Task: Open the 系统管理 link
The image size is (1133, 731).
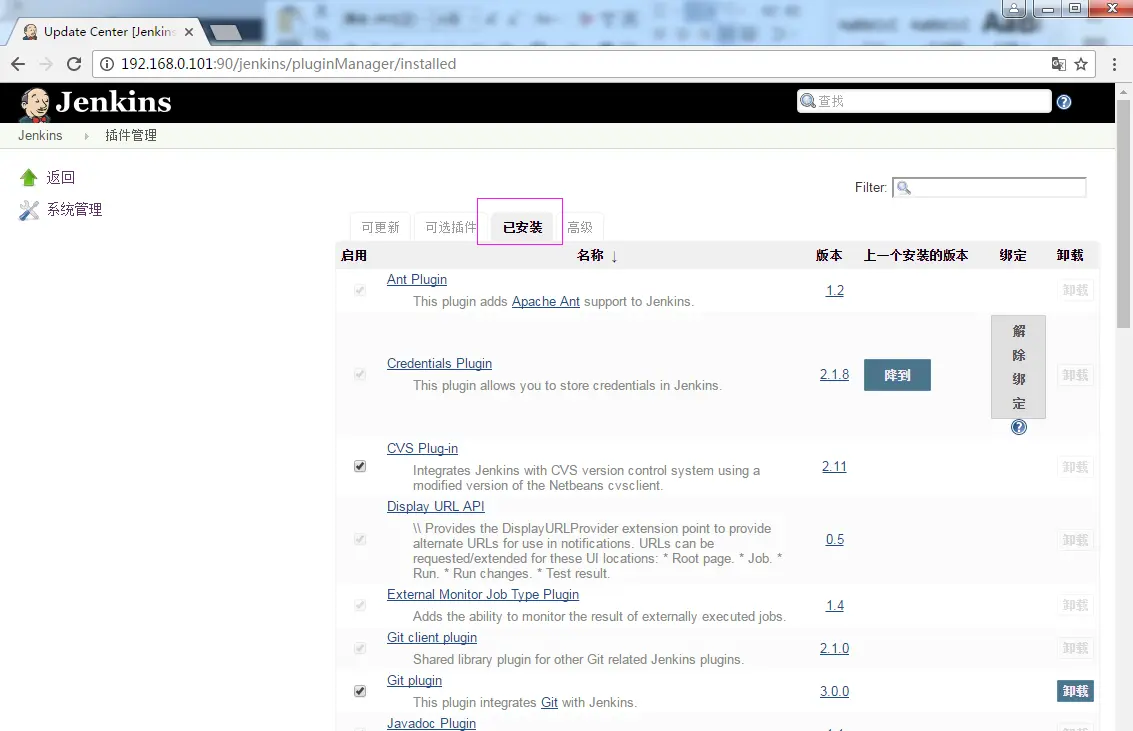Action: coord(74,210)
